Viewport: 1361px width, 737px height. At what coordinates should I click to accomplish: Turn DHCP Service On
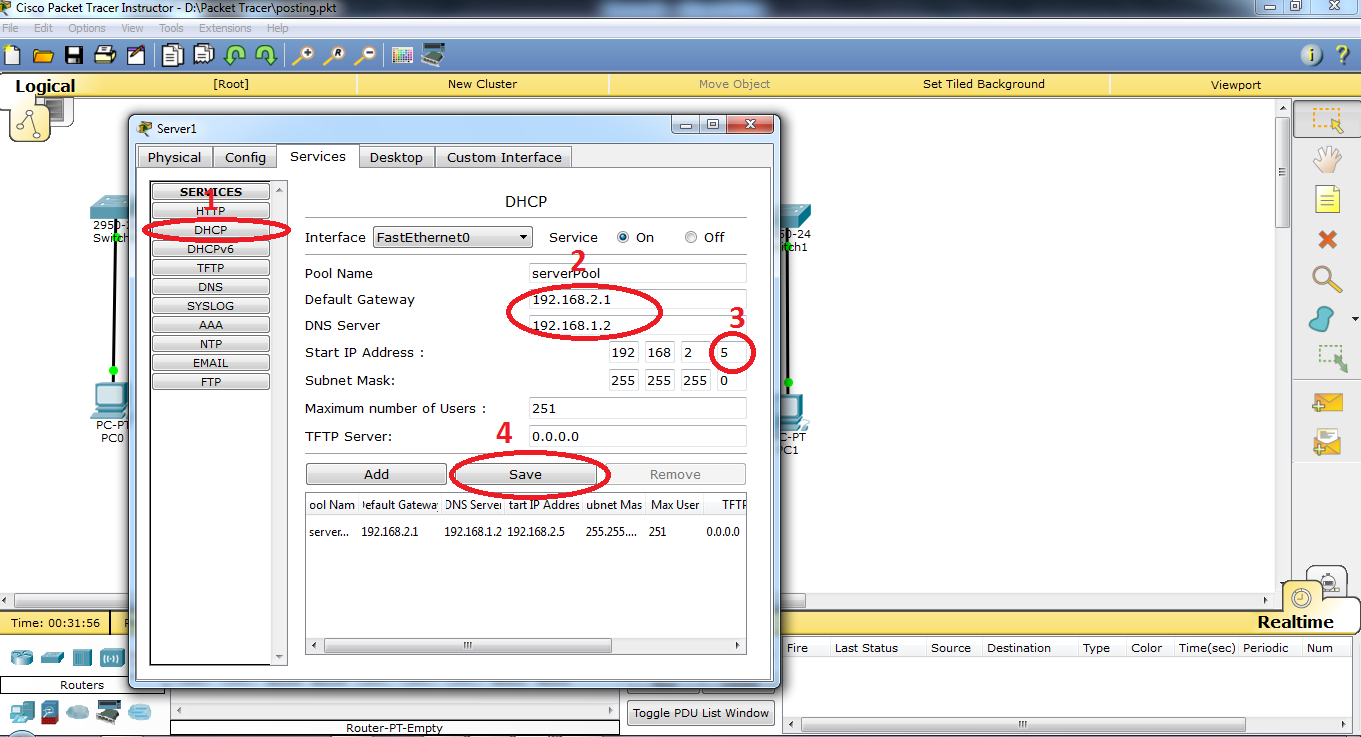coord(623,237)
